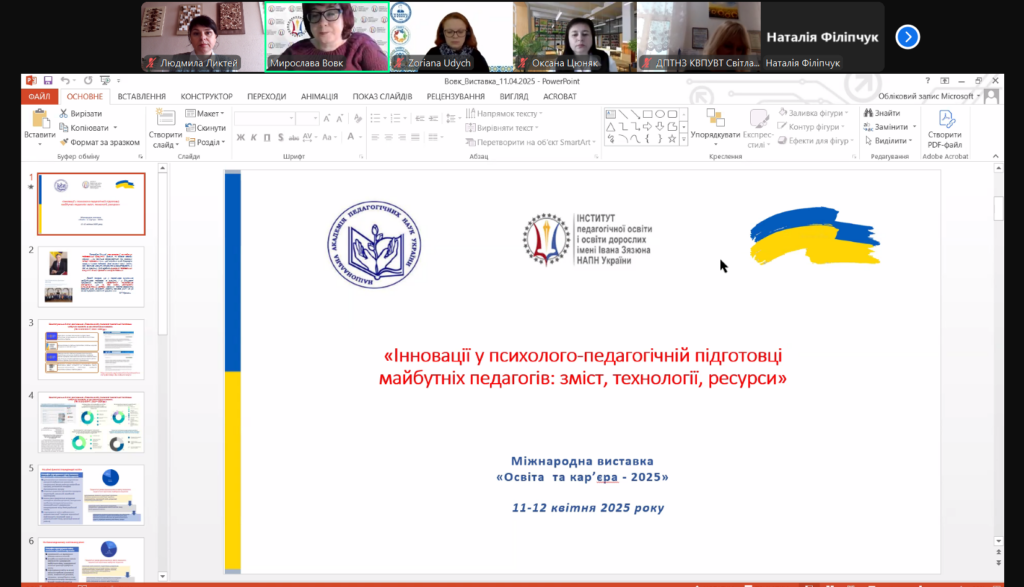Click next participants arrow in video strip
The width and height of the screenshot is (1024, 587).
pyautogui.click(x=907, y=37)
